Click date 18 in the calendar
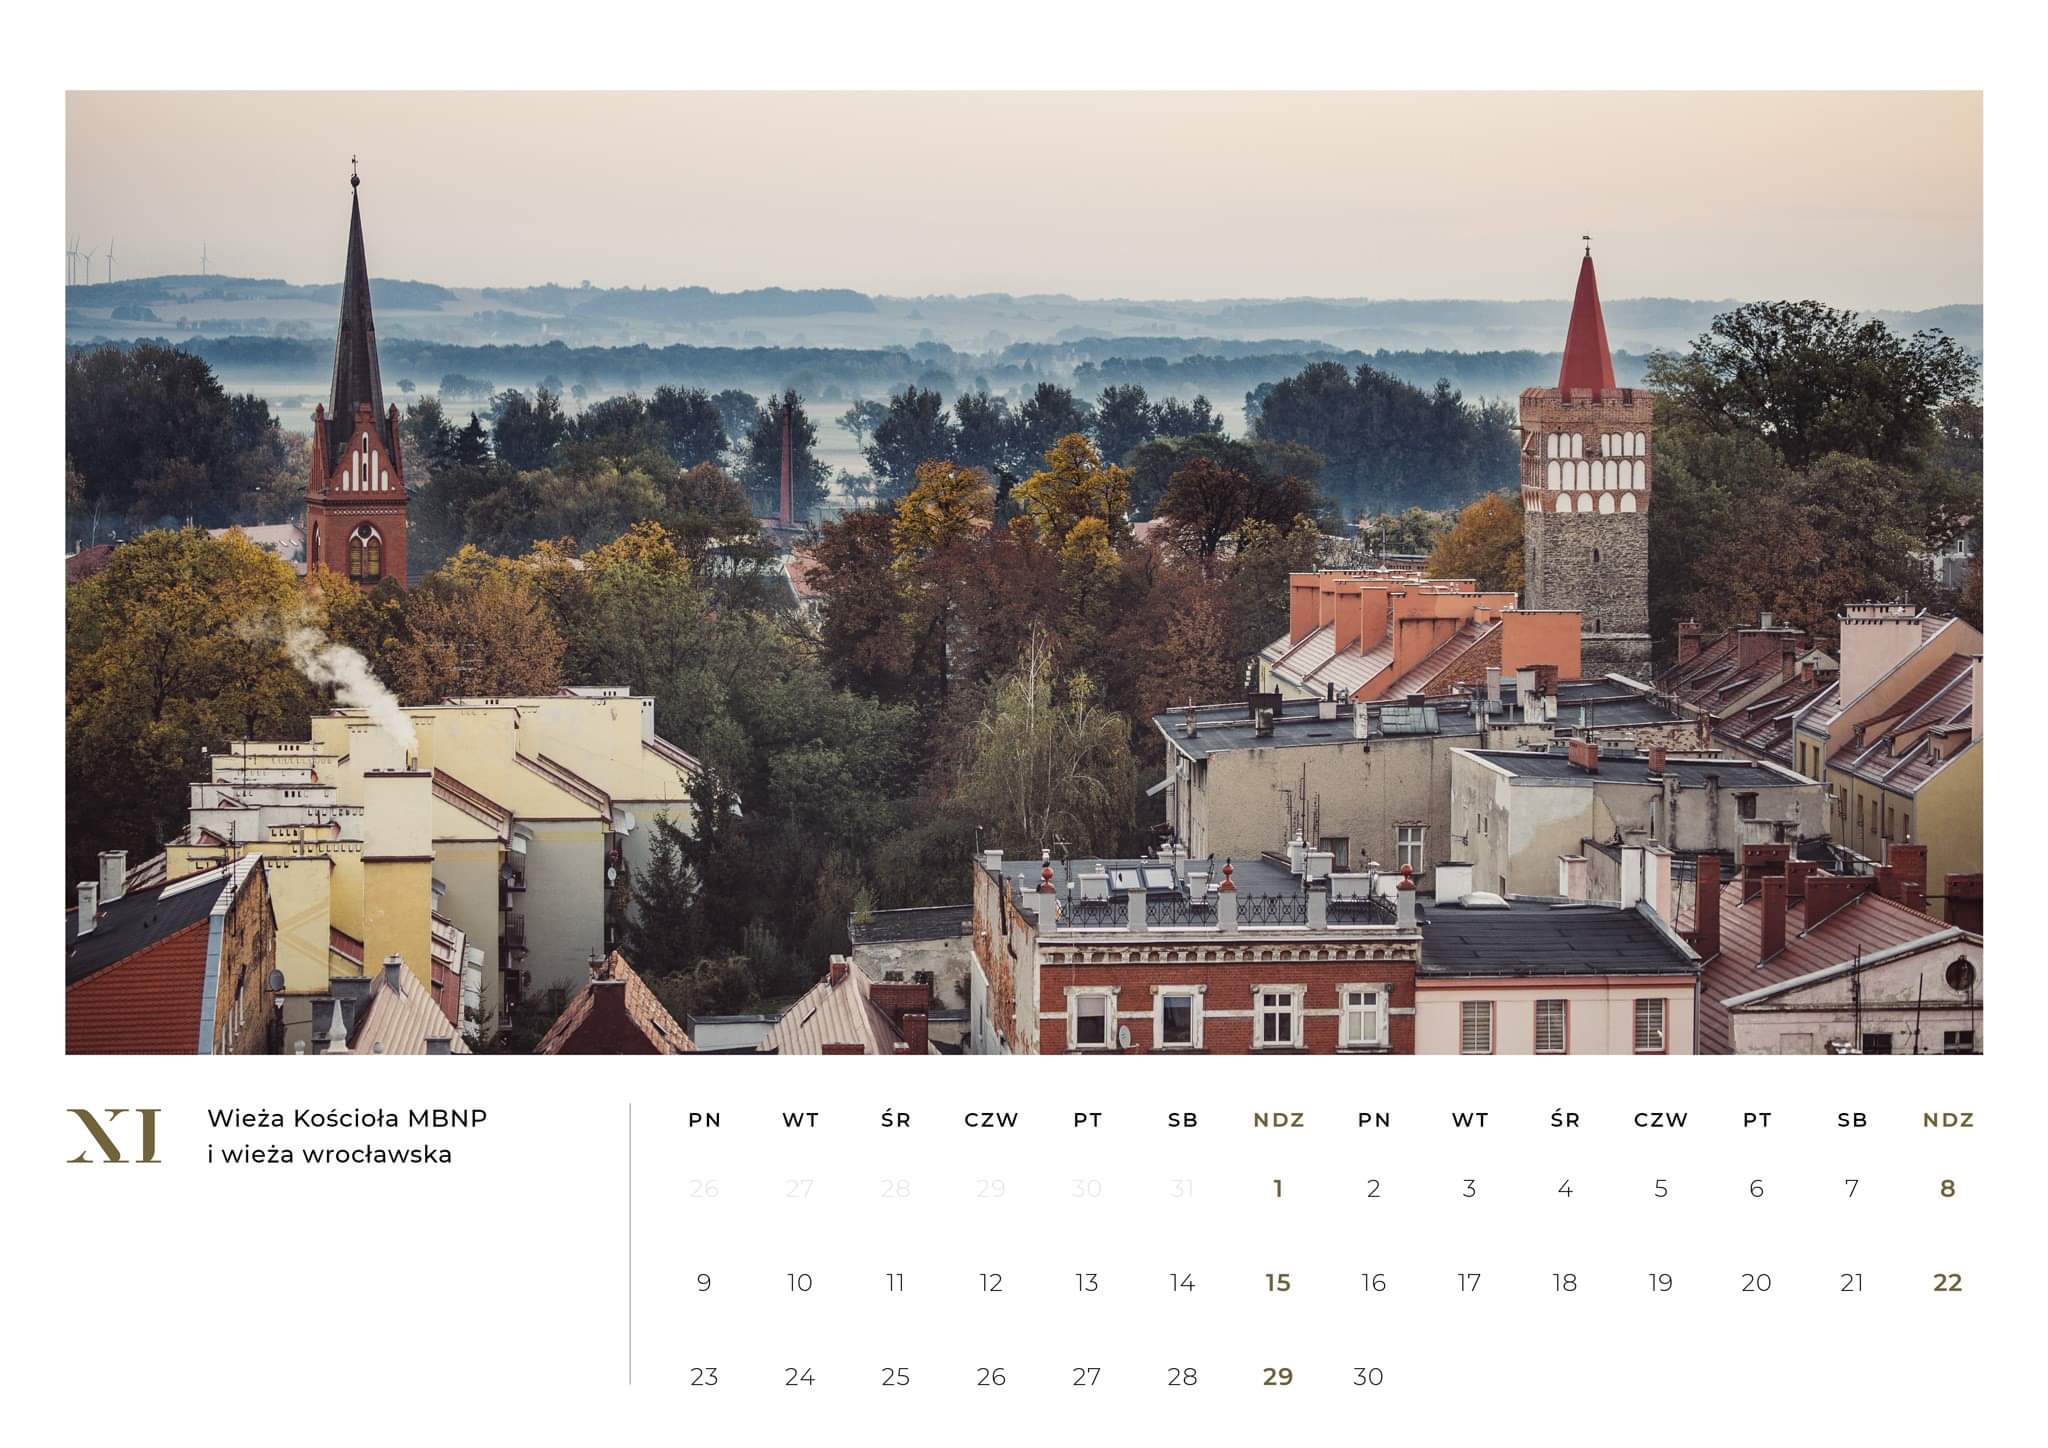The height and width of the screenshot is (1448, 2048). [1565, 1282]
